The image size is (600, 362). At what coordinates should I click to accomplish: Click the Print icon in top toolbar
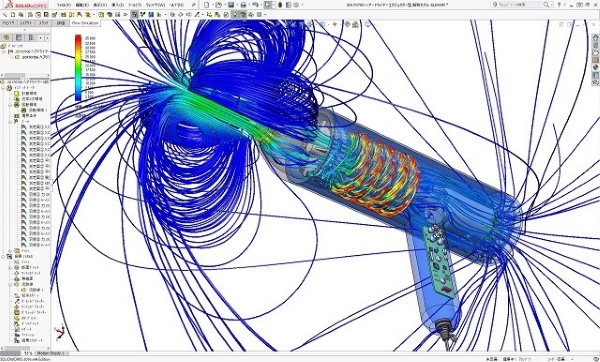pos(243,5)
